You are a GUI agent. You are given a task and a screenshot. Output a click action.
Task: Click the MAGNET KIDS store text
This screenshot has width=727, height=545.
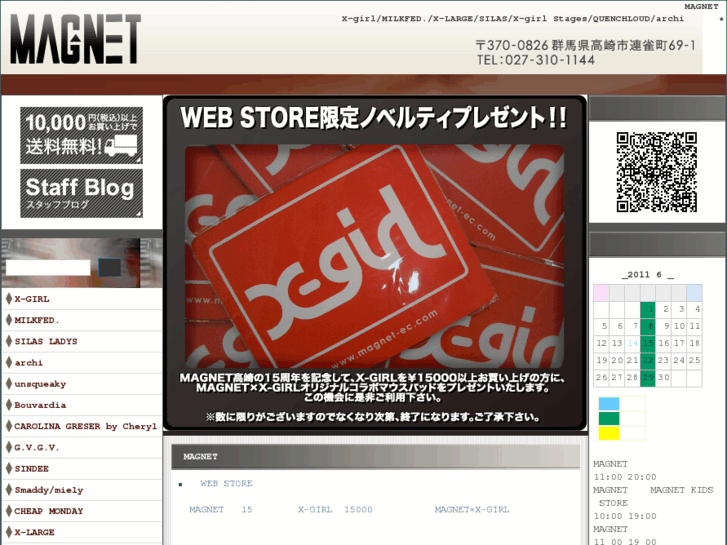tap(682, 490)
